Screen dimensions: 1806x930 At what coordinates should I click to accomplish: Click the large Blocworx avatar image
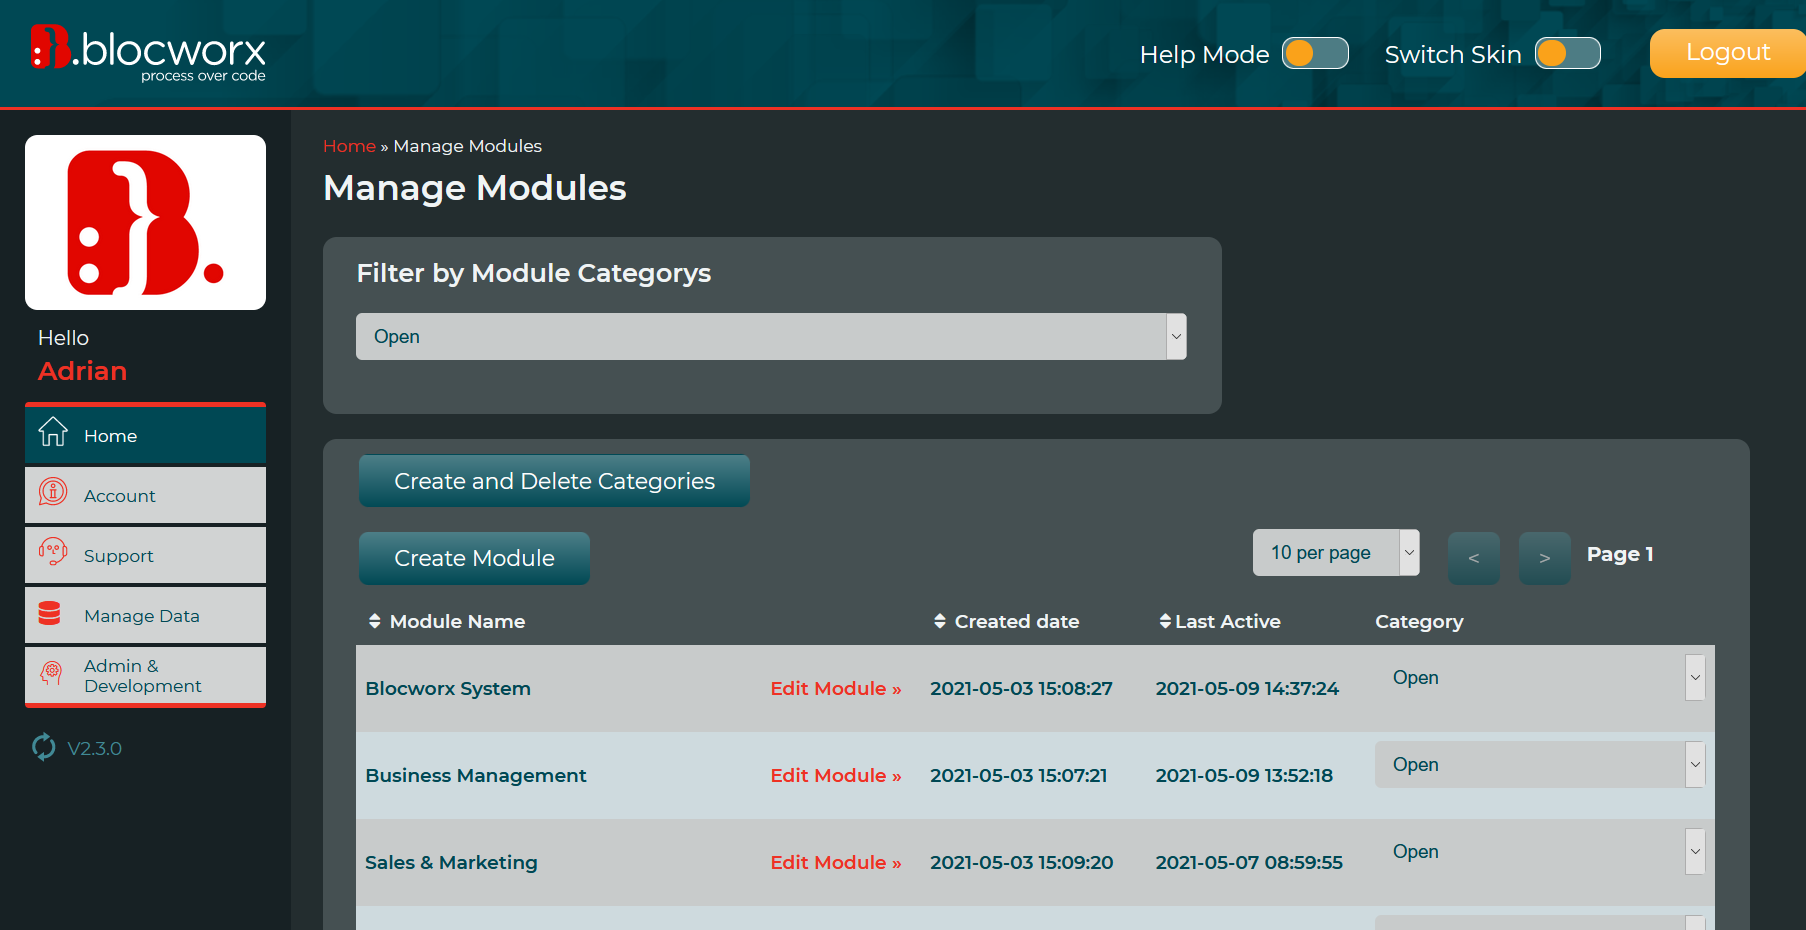click(x=145, y=222)
